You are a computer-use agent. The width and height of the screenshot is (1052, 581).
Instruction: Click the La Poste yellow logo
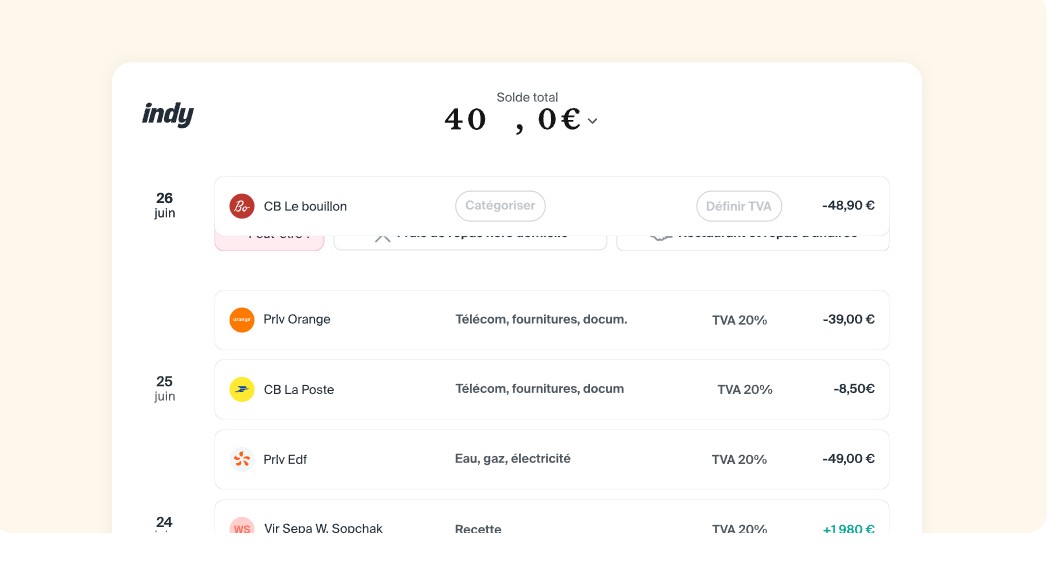(x=242, y=390)
